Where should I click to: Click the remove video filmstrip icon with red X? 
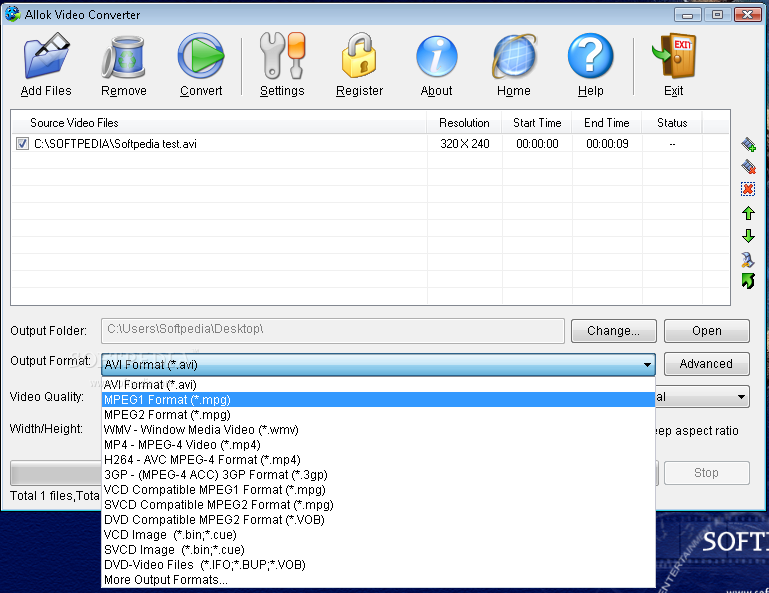point(748,167)
